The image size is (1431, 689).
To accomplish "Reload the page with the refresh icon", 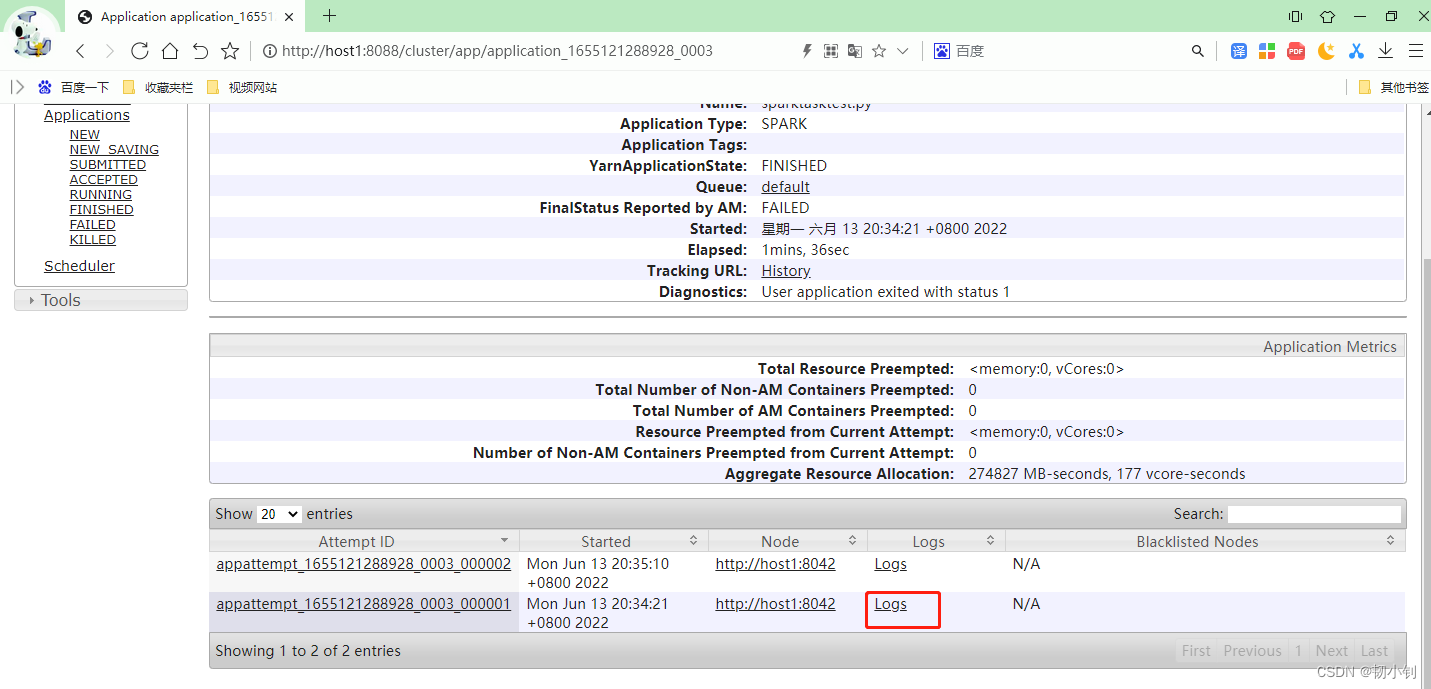I will 139,50.
